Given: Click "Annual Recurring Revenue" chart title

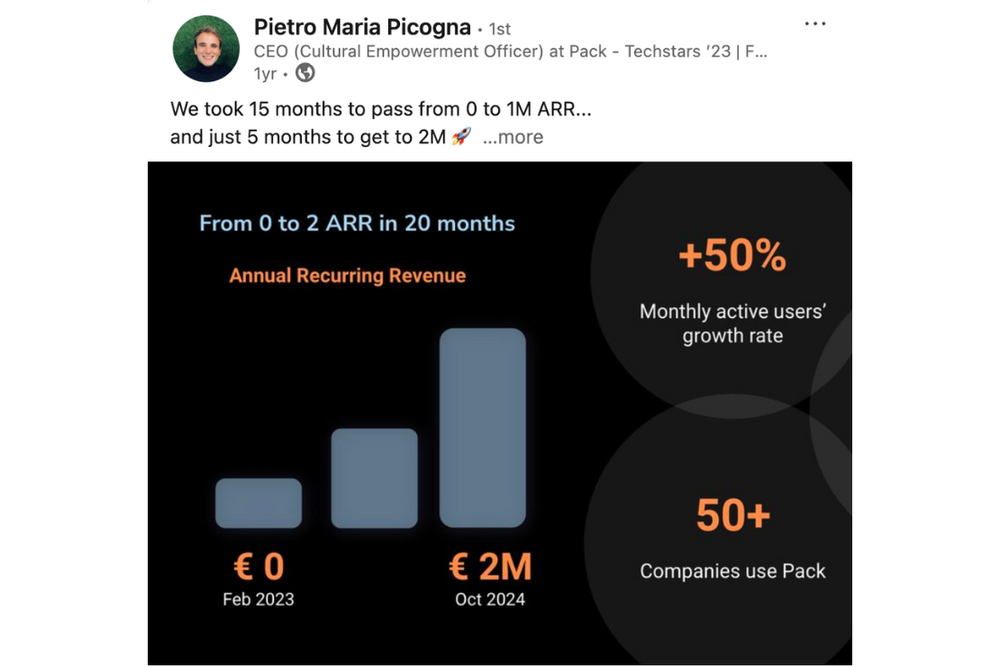Looking at the screenshot, I should tap(347, 275).
